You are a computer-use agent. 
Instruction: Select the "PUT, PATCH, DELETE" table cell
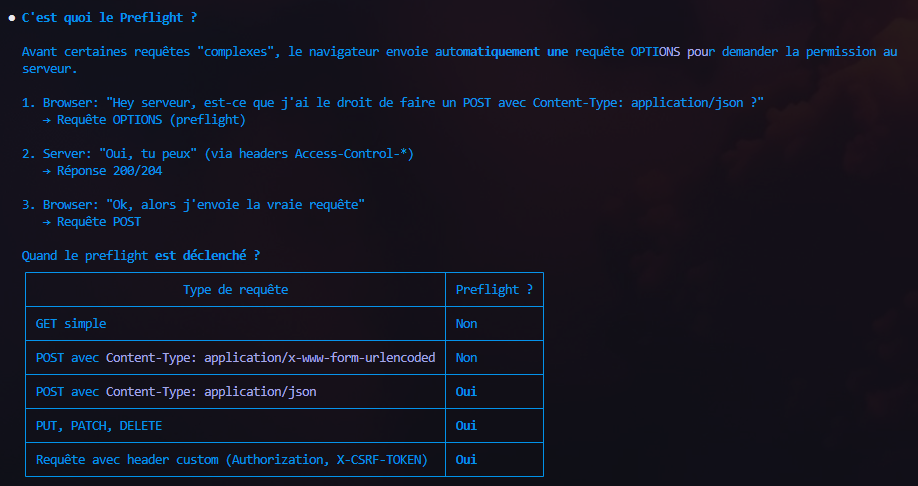click(x=98, y=426)
